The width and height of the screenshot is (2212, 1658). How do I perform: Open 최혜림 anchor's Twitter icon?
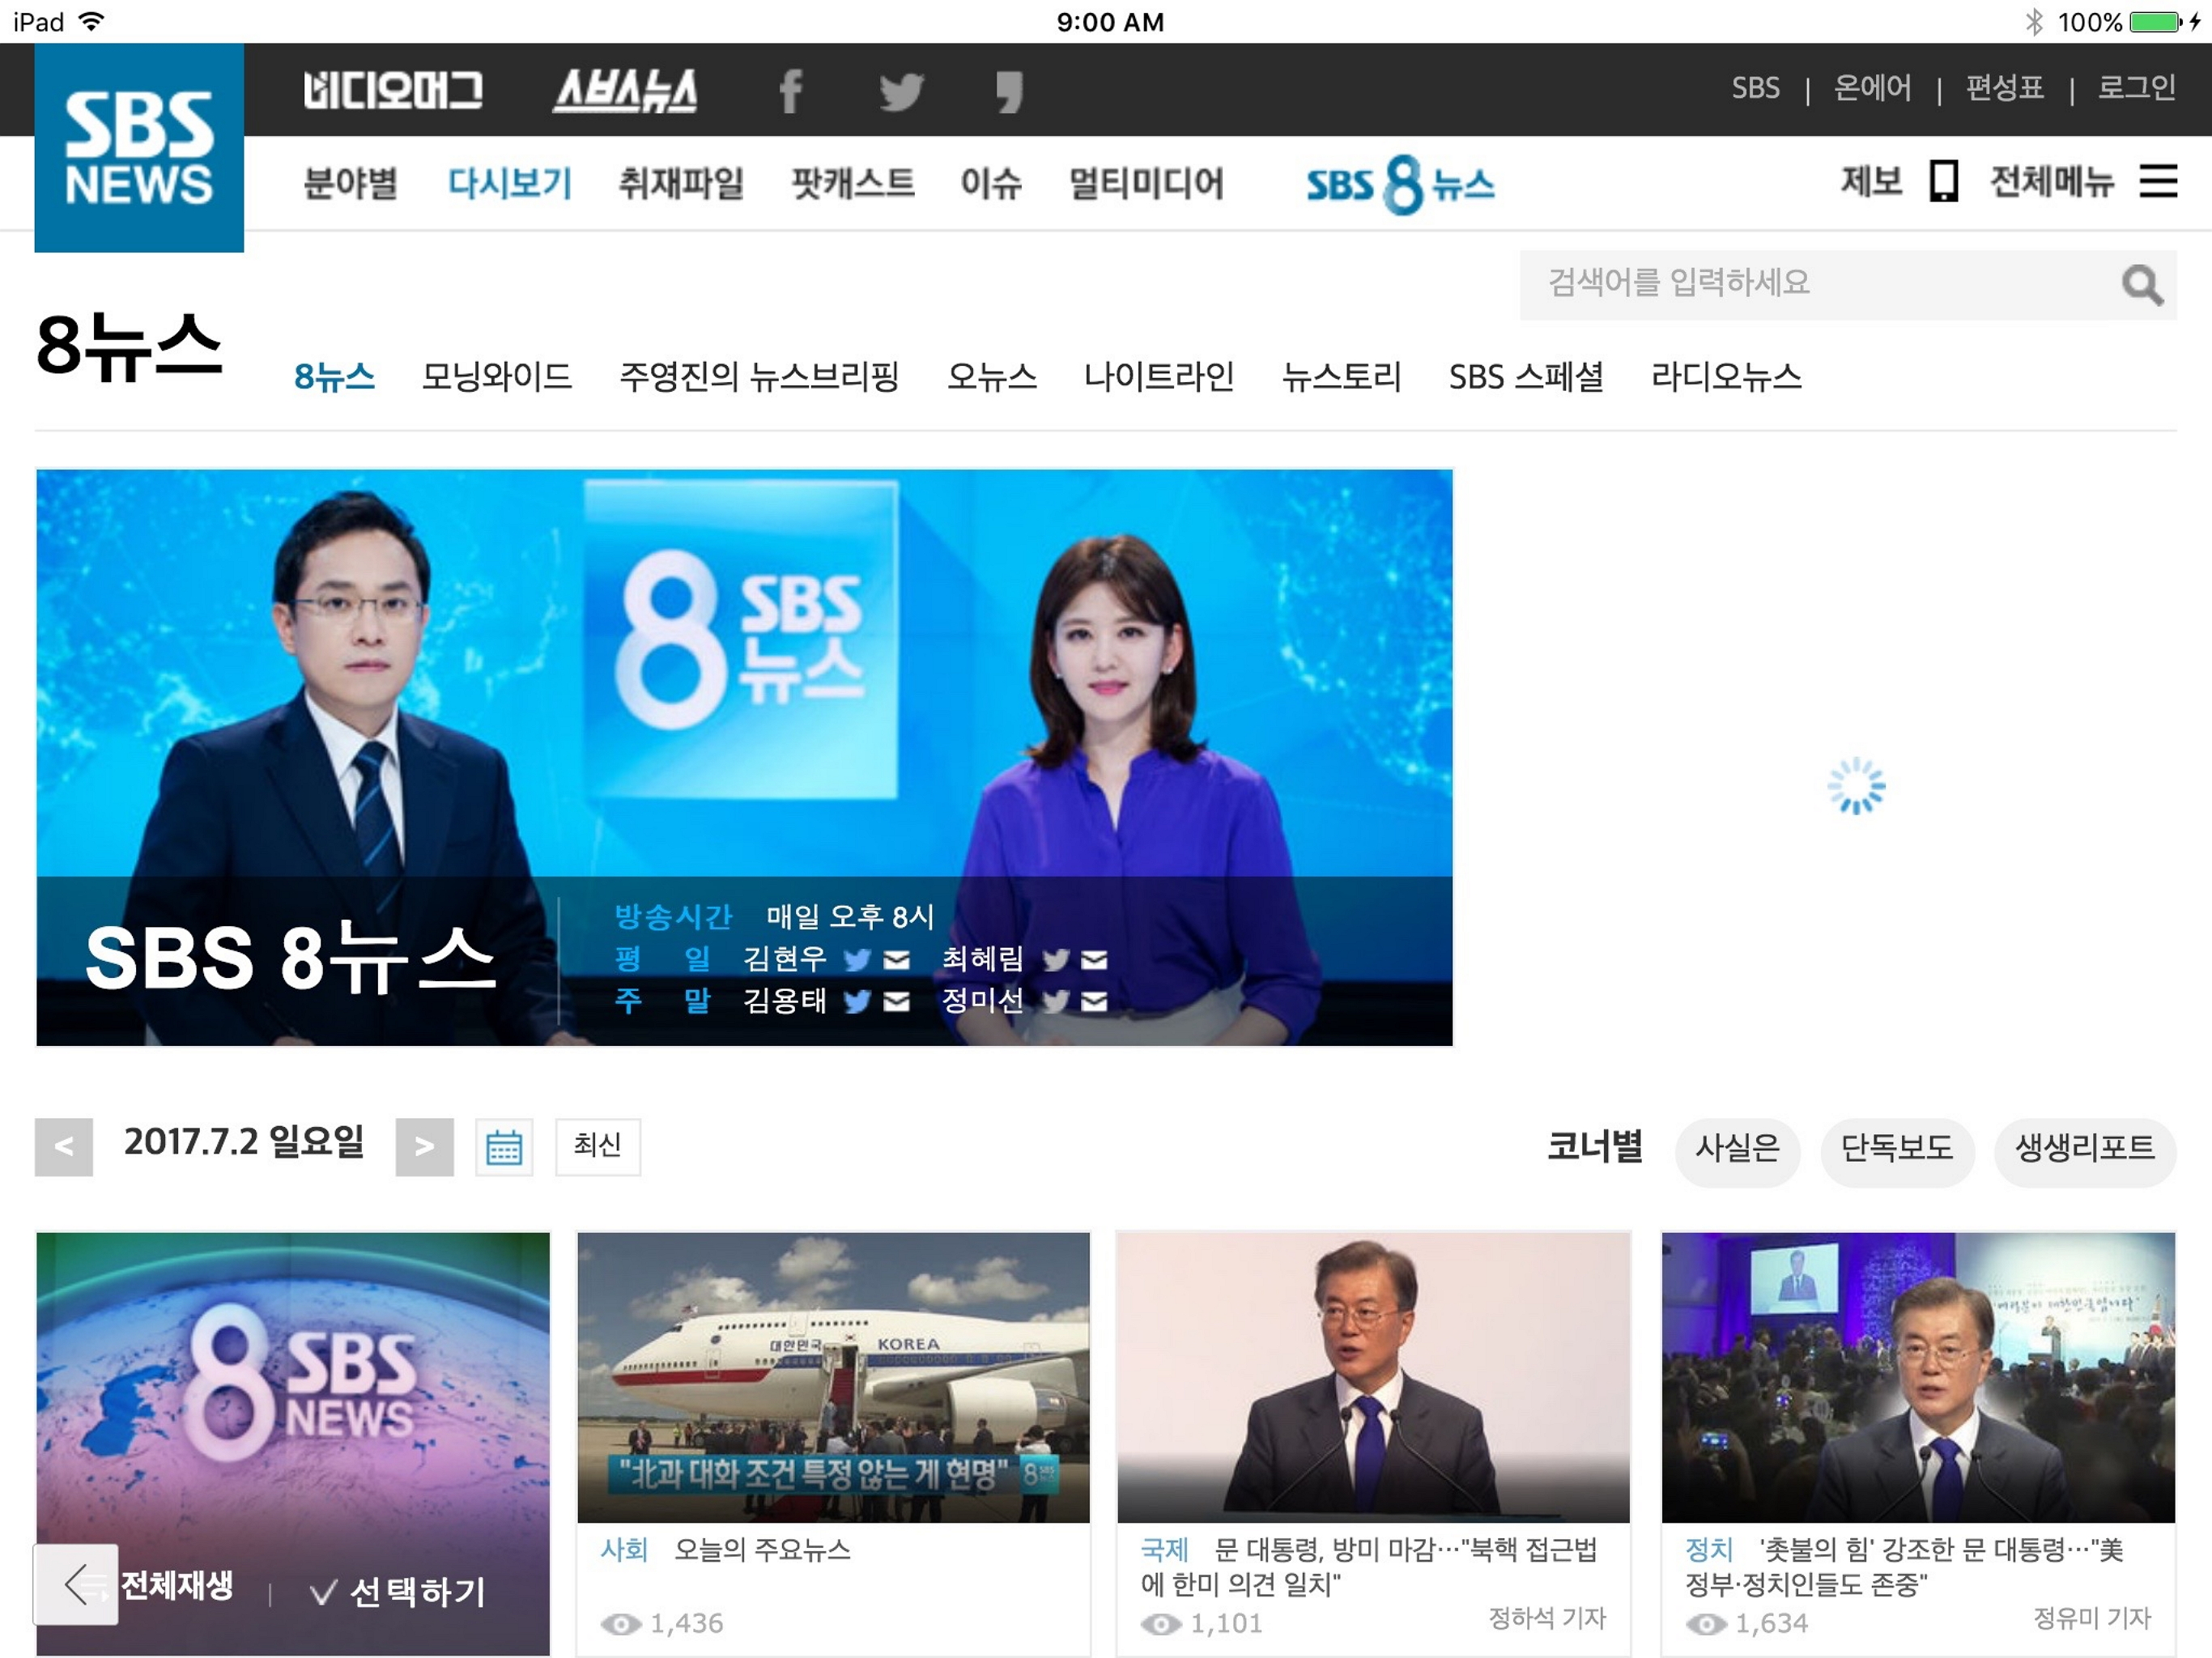pos(1056,959)
